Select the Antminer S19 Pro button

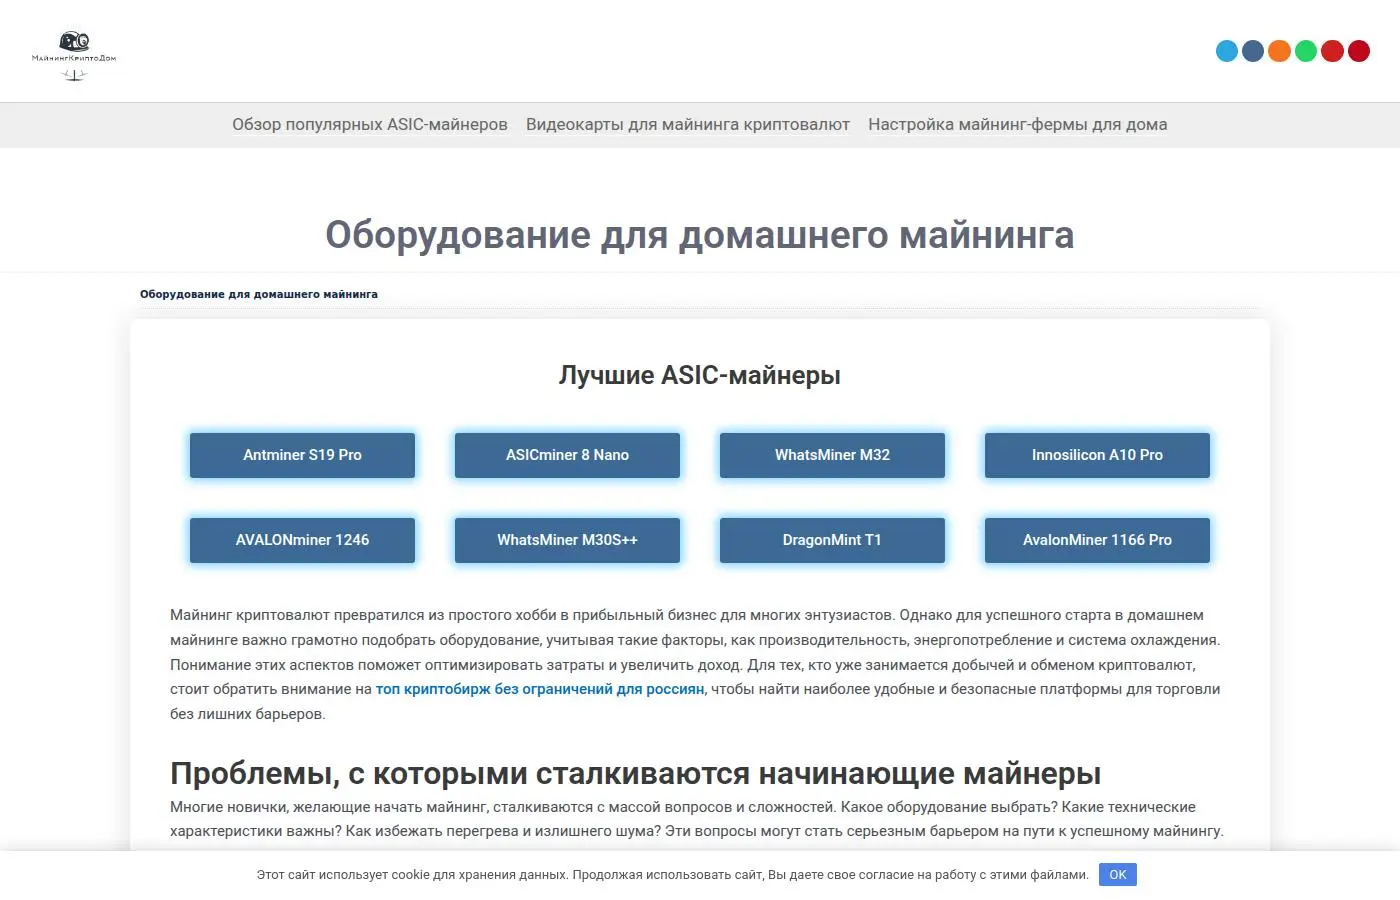pos(302,455)
